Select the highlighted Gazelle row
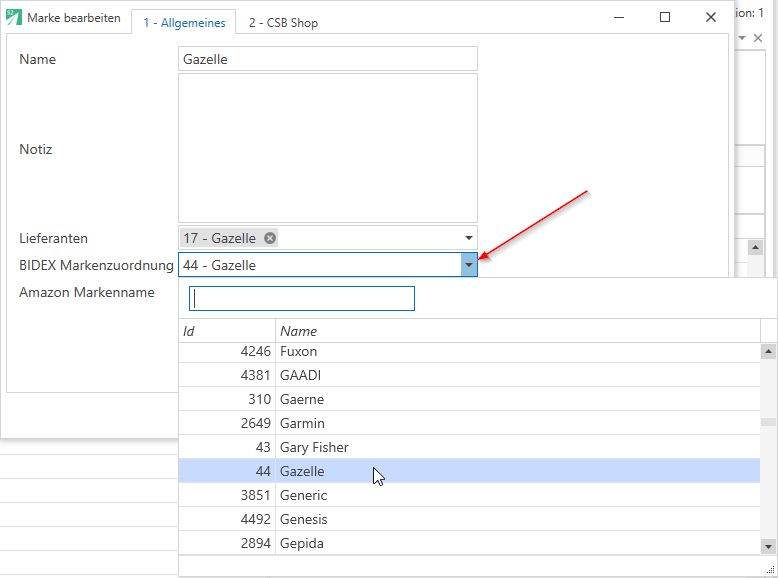 469,471
